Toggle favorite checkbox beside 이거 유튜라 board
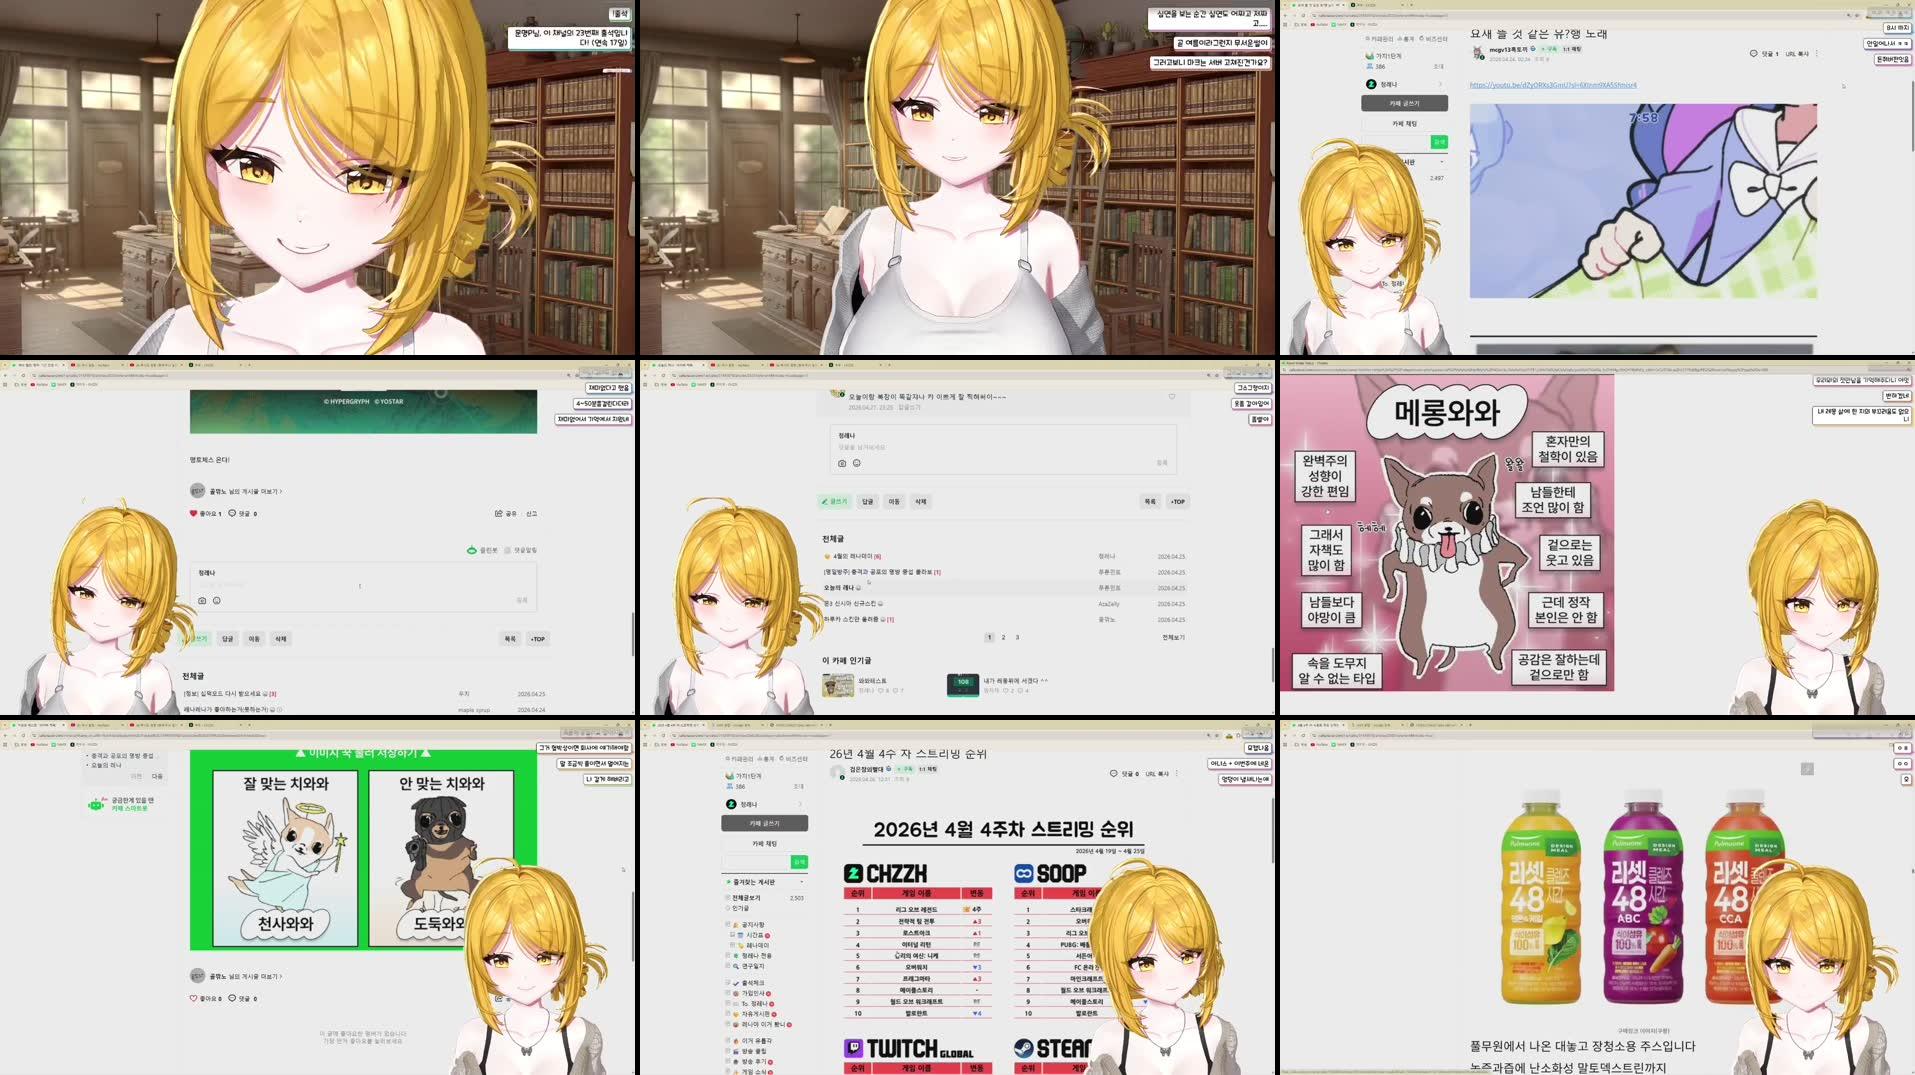The height and width of the screenshot is (1075, 1915). [728, 1041]
